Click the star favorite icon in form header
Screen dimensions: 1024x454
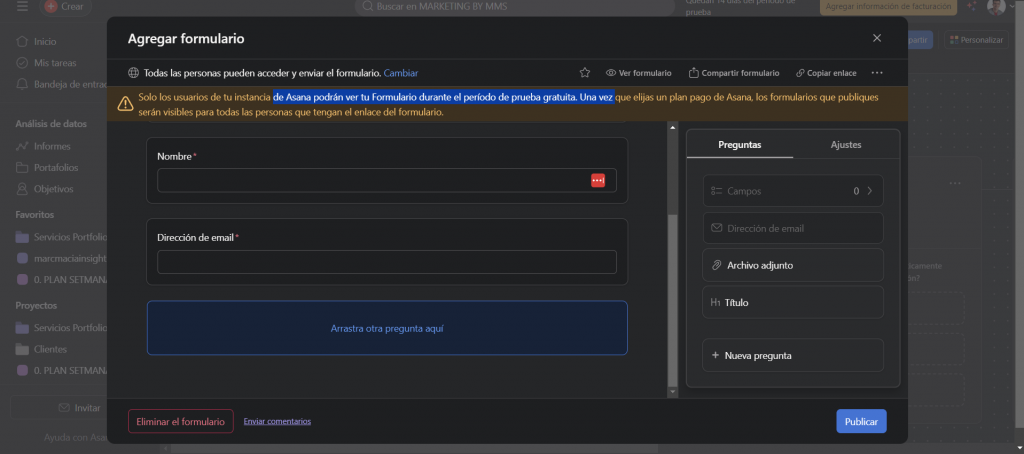pos(585,73)
